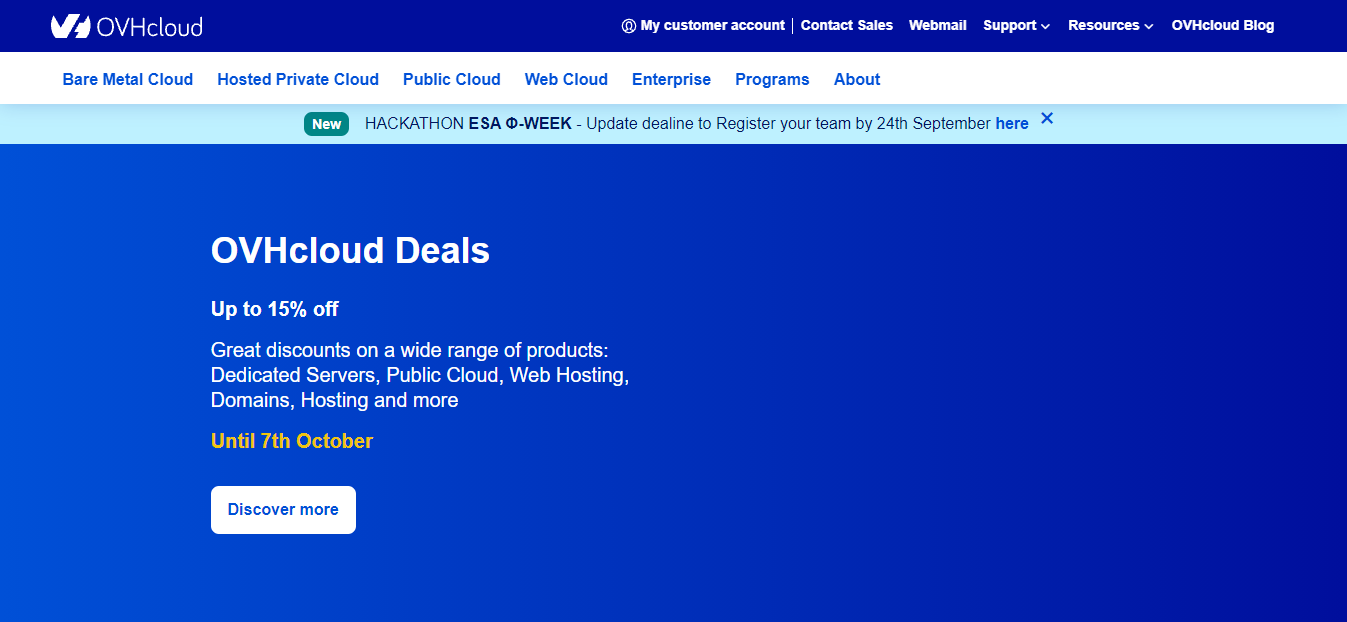Click the New badge in banner
1347x622 pixels.
tap(326, 124)
